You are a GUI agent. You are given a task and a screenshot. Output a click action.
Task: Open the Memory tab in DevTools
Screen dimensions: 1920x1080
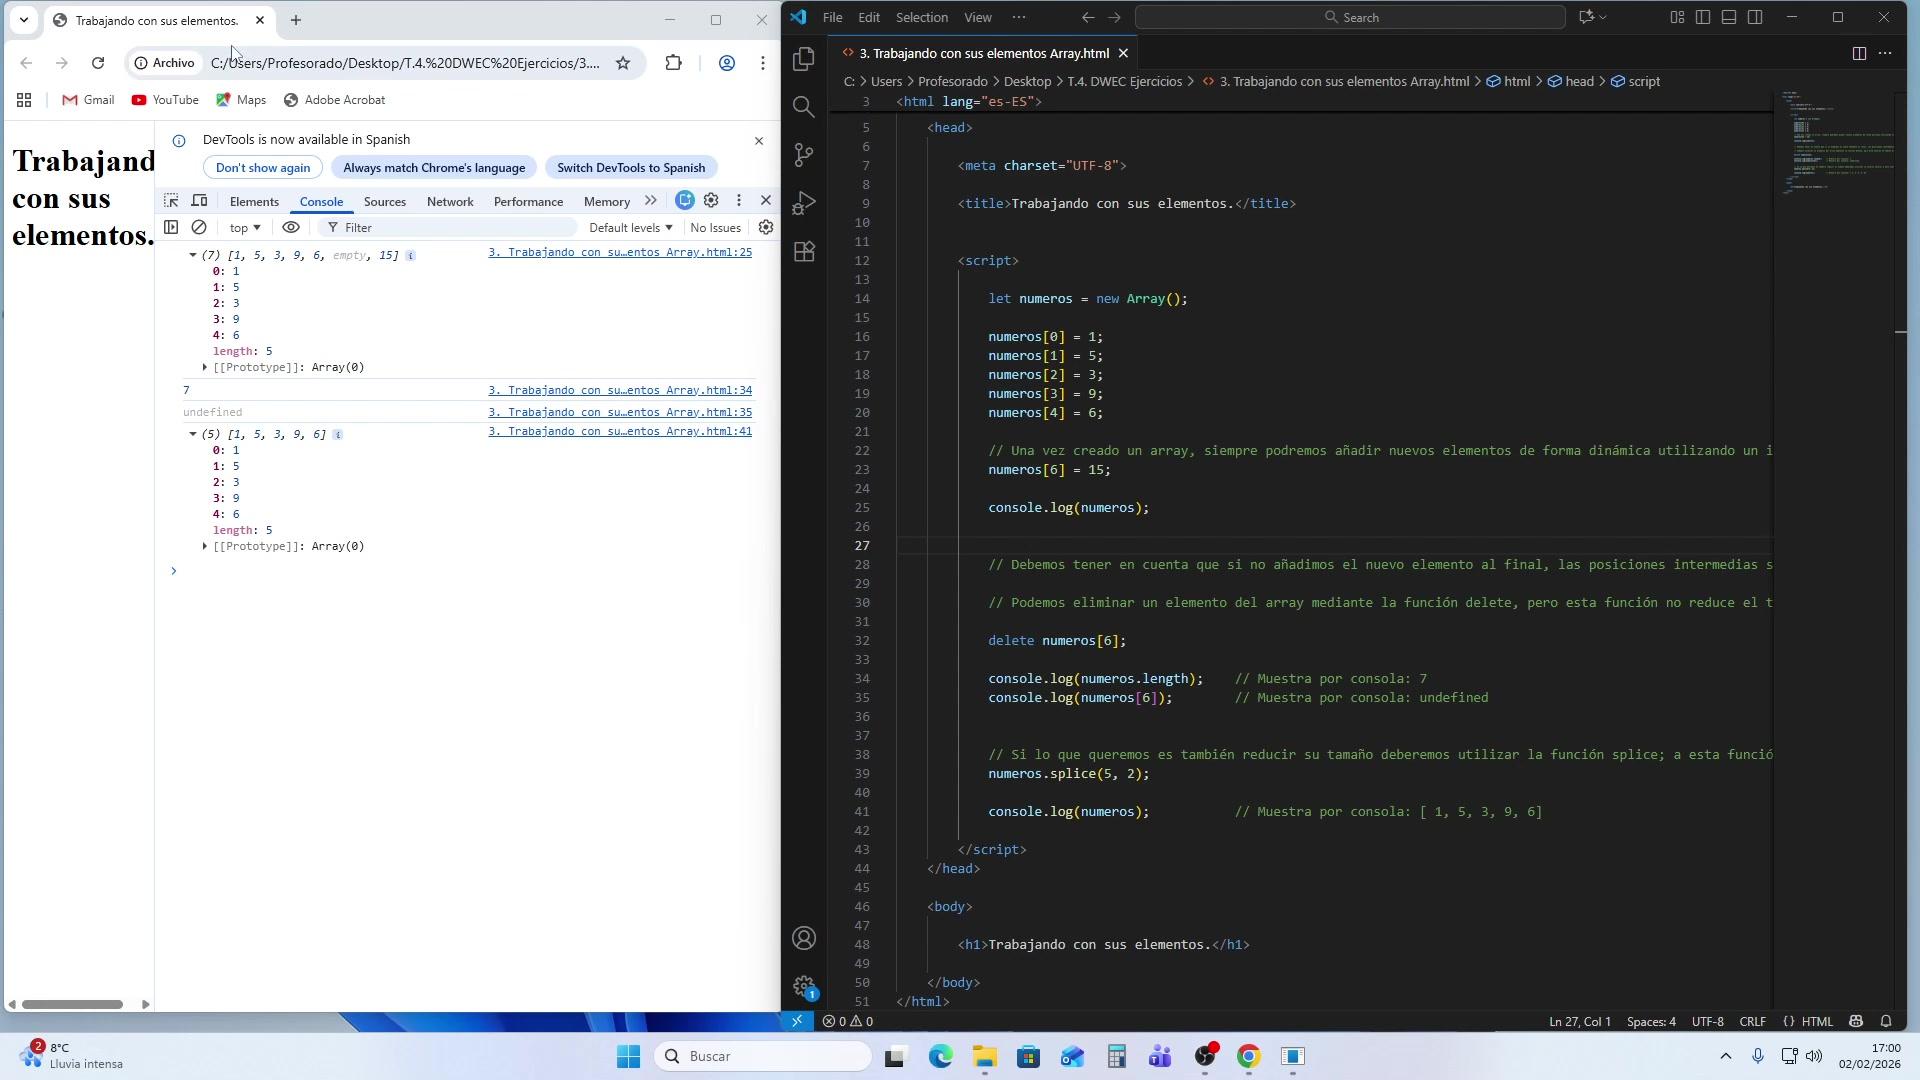click(x=607, y=202)
